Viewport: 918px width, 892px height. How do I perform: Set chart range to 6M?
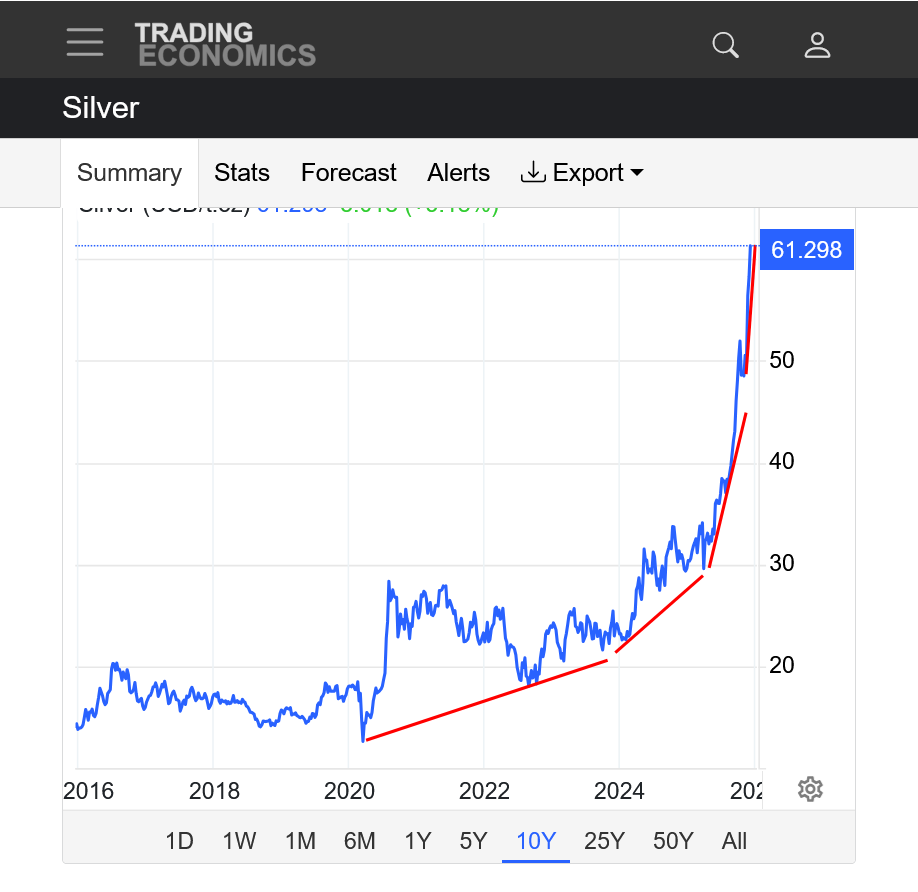[359, 841]
